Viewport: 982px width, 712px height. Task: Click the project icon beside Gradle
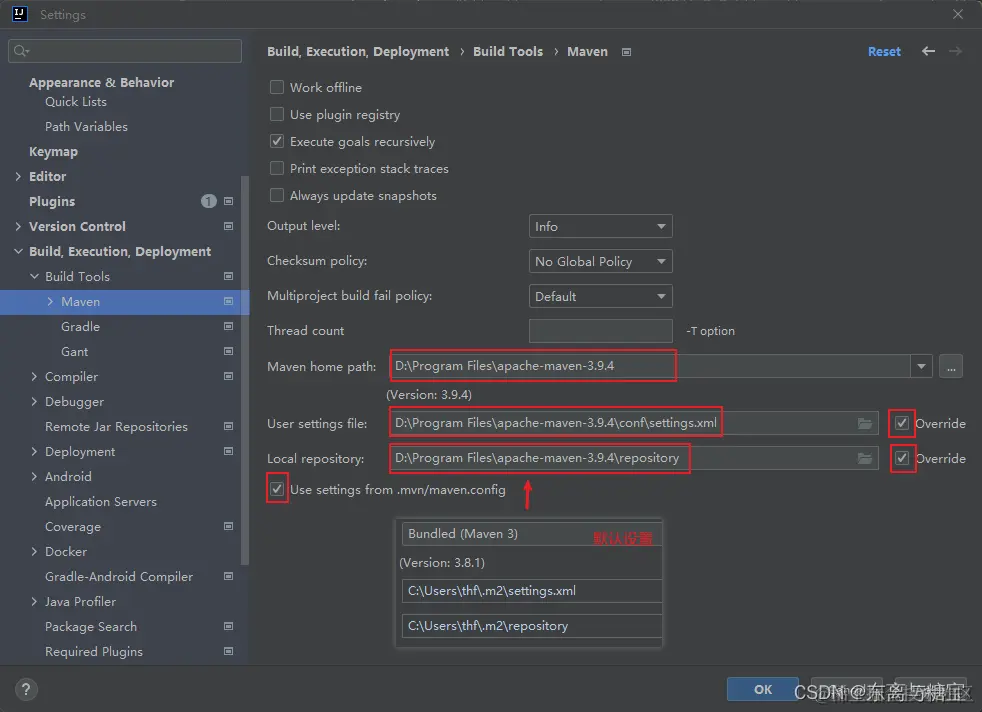click(x=229, y=326)
